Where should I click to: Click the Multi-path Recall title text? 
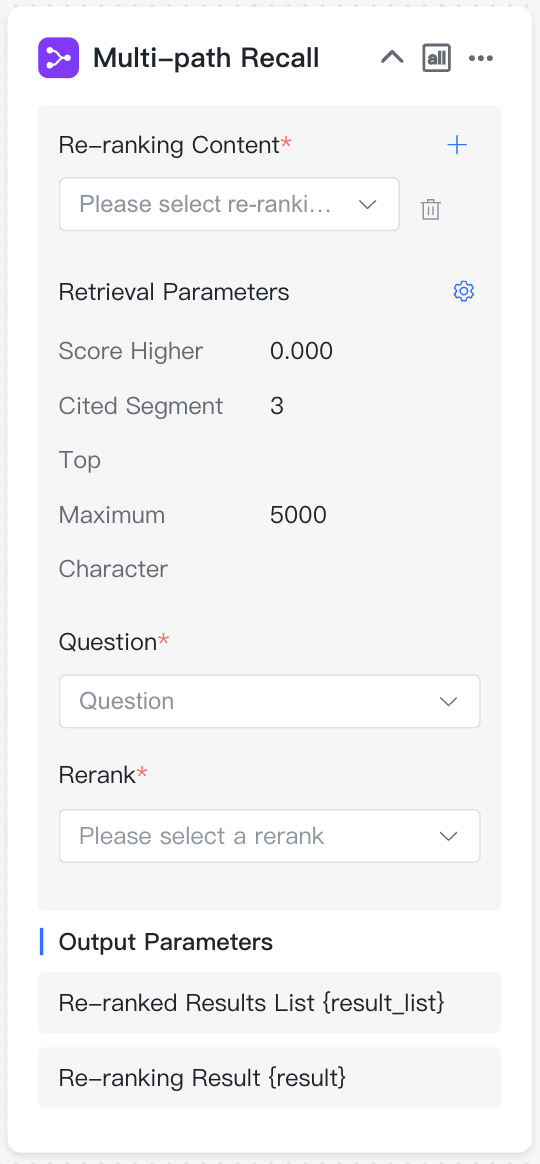pos(206,58)
